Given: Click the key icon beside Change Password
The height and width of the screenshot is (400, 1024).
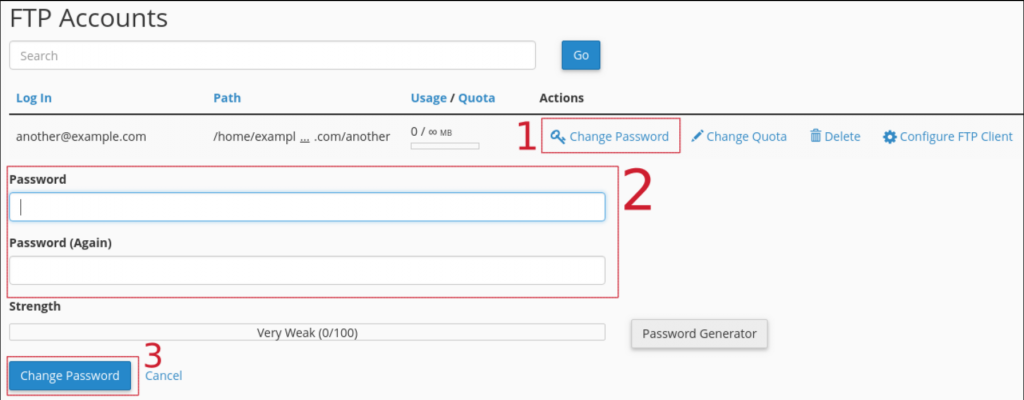Looking at the screenshot, I should tap(558, 136).
